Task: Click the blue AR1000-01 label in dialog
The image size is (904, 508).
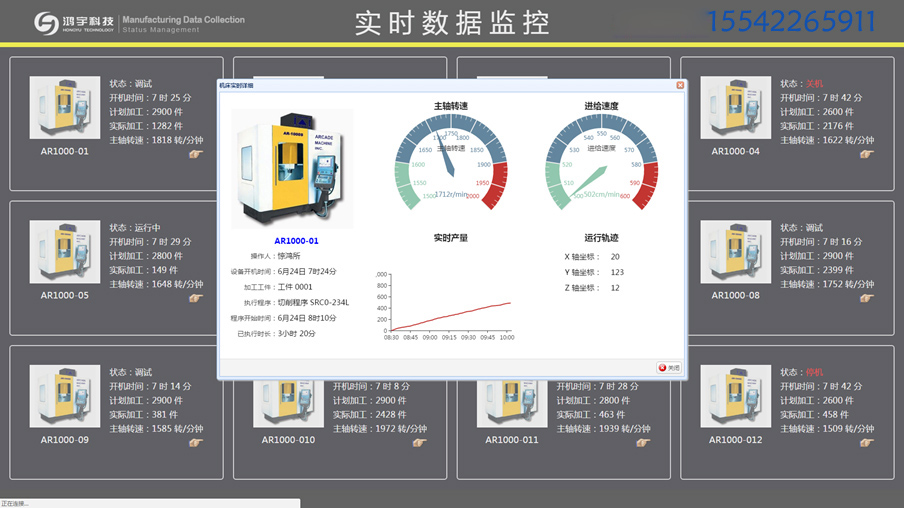Action: click(296, 241)
